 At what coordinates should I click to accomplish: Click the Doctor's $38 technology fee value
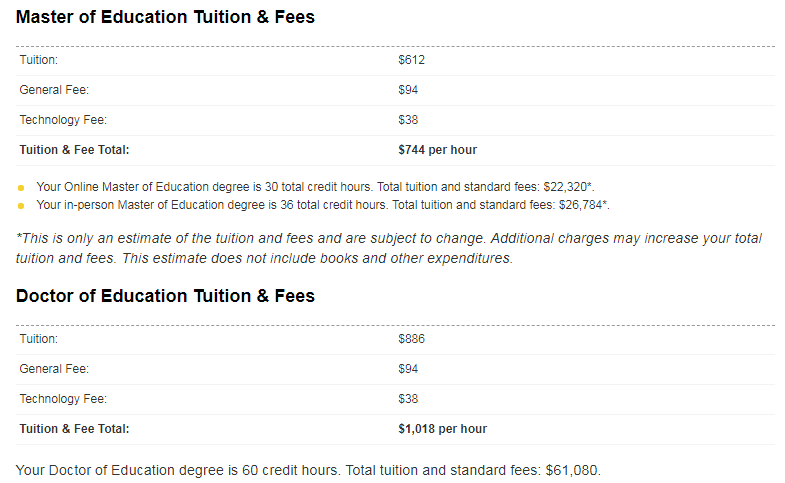pyautogui.click(x=408, y=399)
